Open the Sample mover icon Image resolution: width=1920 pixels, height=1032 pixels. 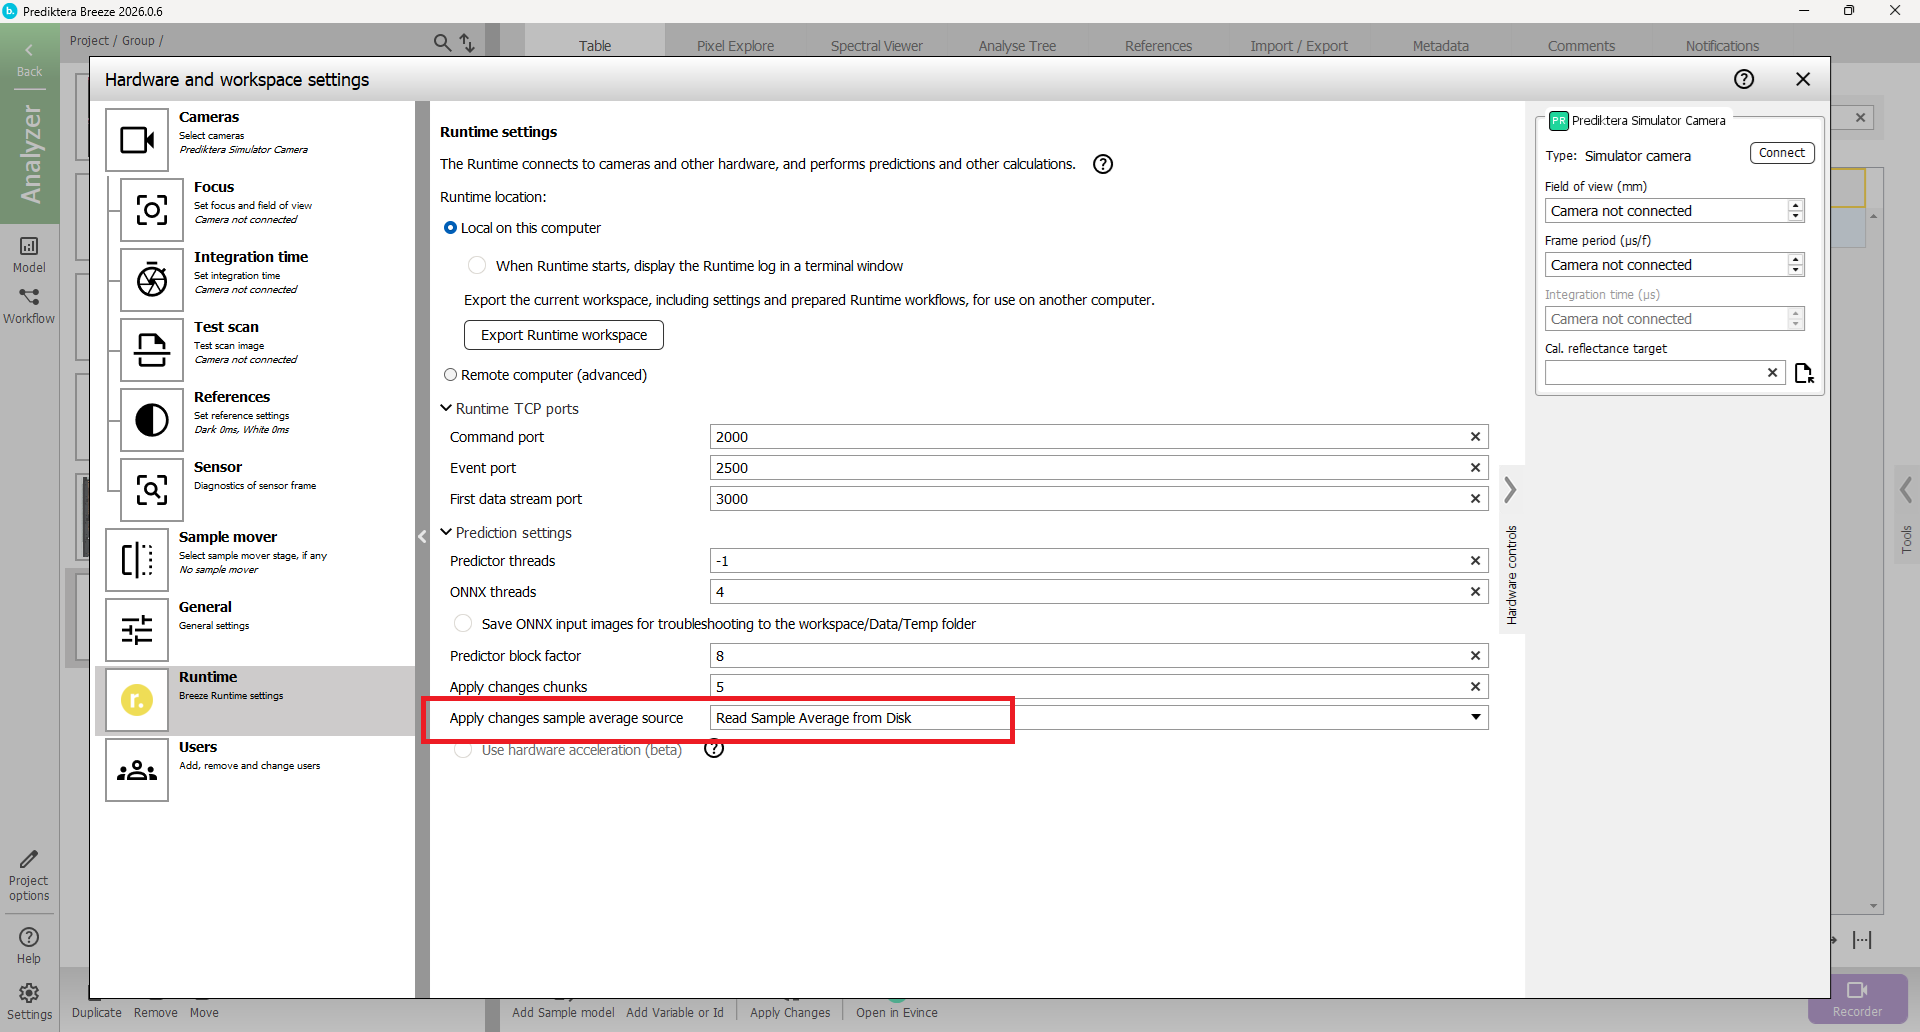click(137, 560)
